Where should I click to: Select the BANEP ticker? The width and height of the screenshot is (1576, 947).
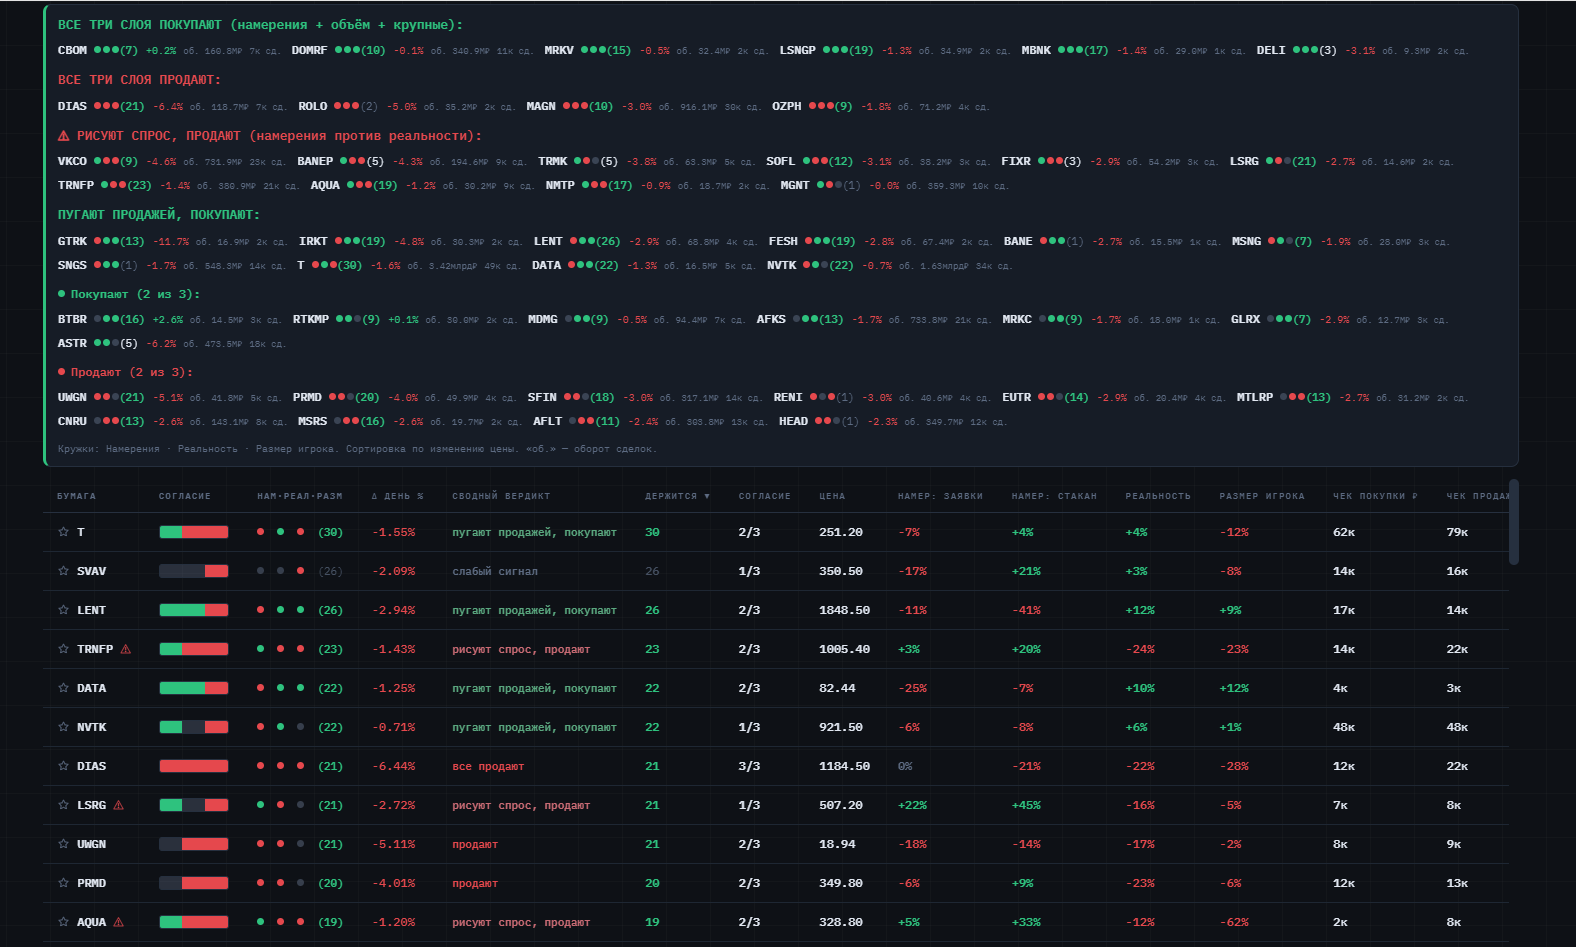tap(315, 161)
